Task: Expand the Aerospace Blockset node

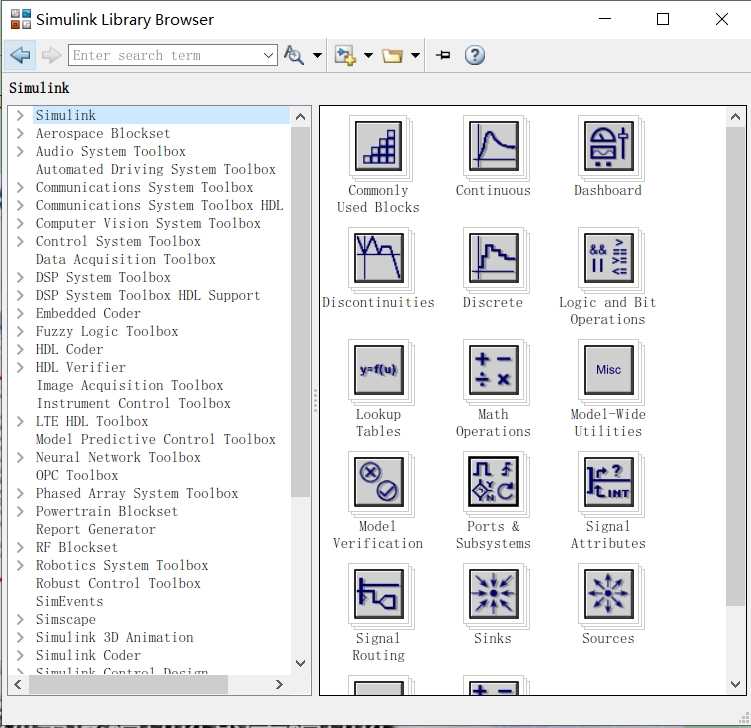Action: click(20, 133)
